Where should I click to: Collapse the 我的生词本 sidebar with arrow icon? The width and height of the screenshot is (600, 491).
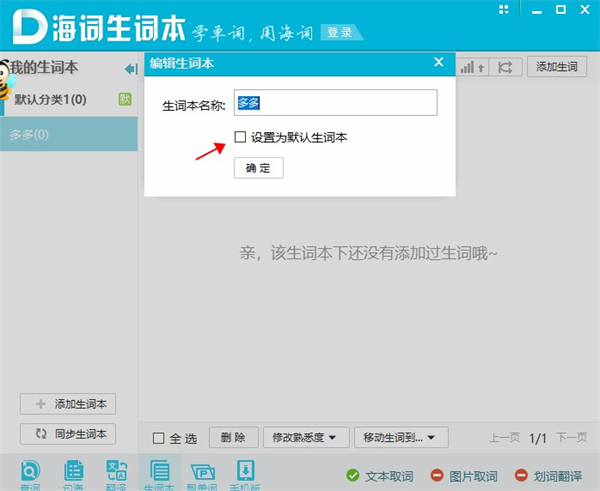click(131, 69)
